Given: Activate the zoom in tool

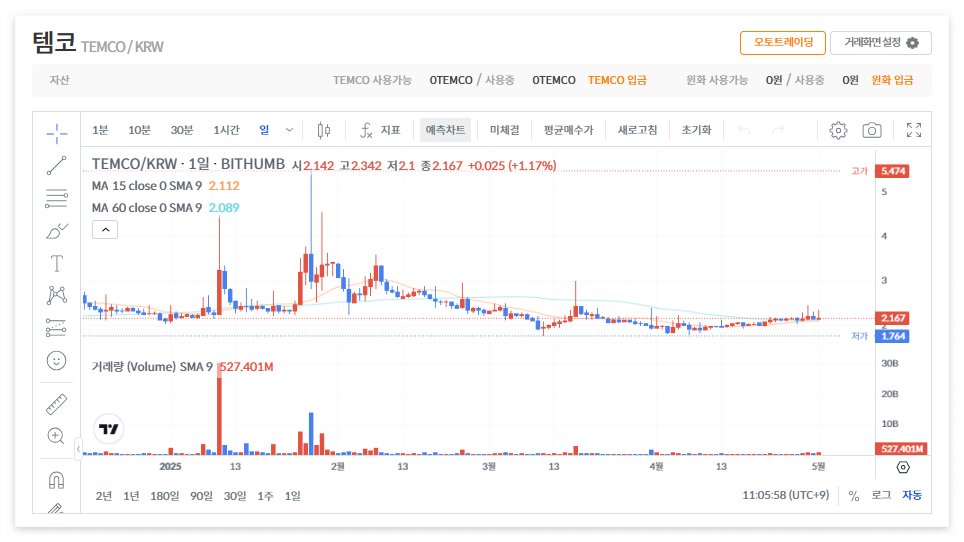Looking at the screenshot, I should coord(57,436).
